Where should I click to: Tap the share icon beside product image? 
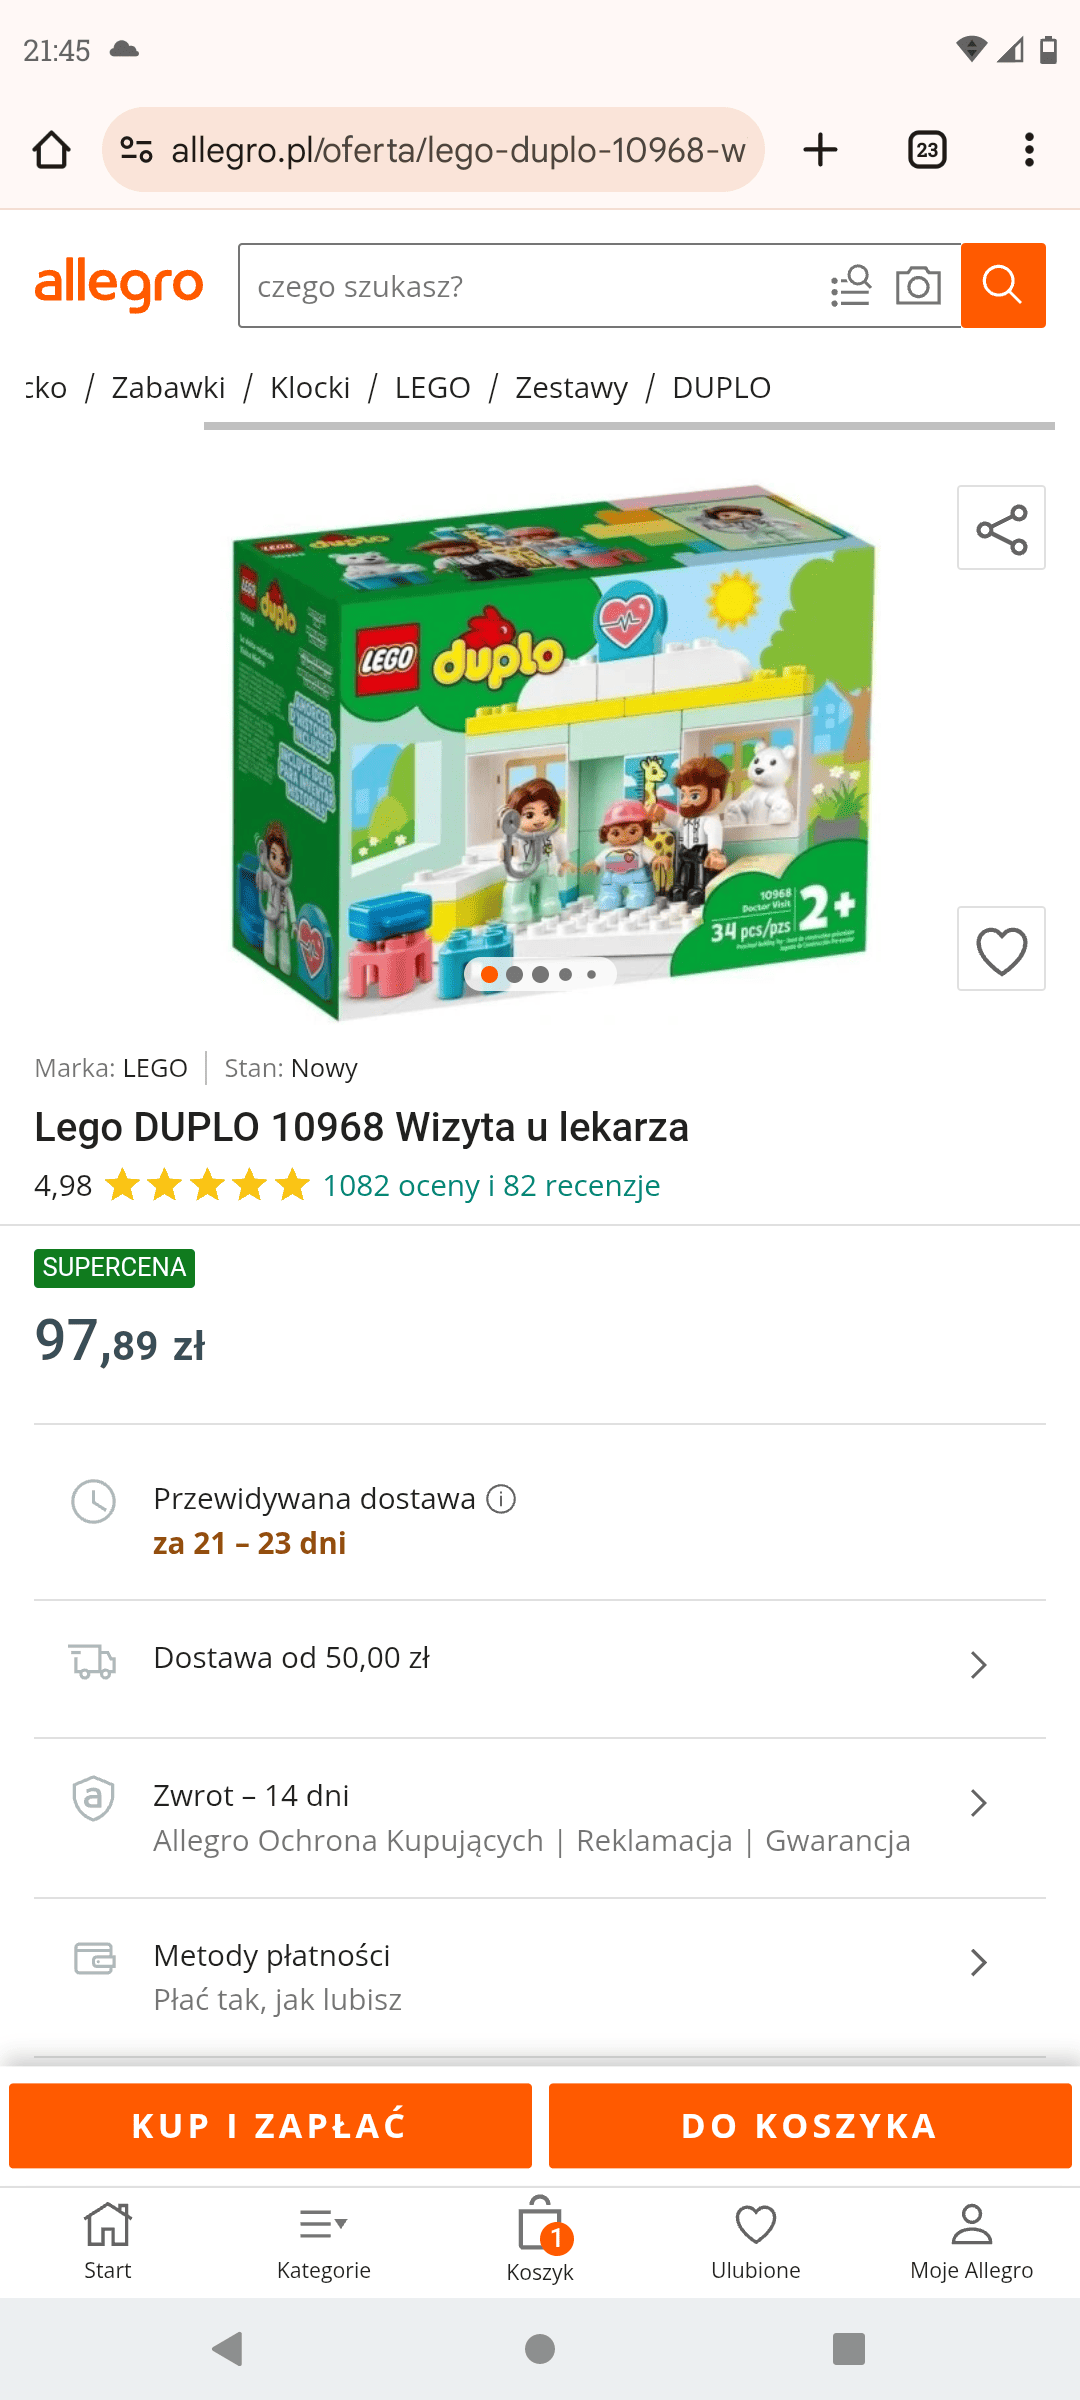pos(1001,528)
